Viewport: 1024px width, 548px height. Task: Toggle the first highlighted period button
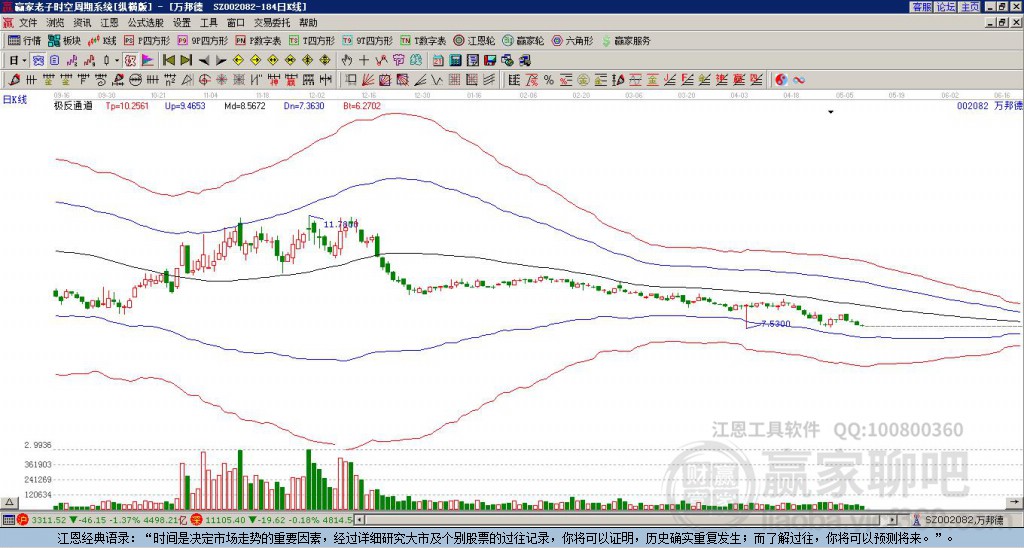click(x=38, y=61)
